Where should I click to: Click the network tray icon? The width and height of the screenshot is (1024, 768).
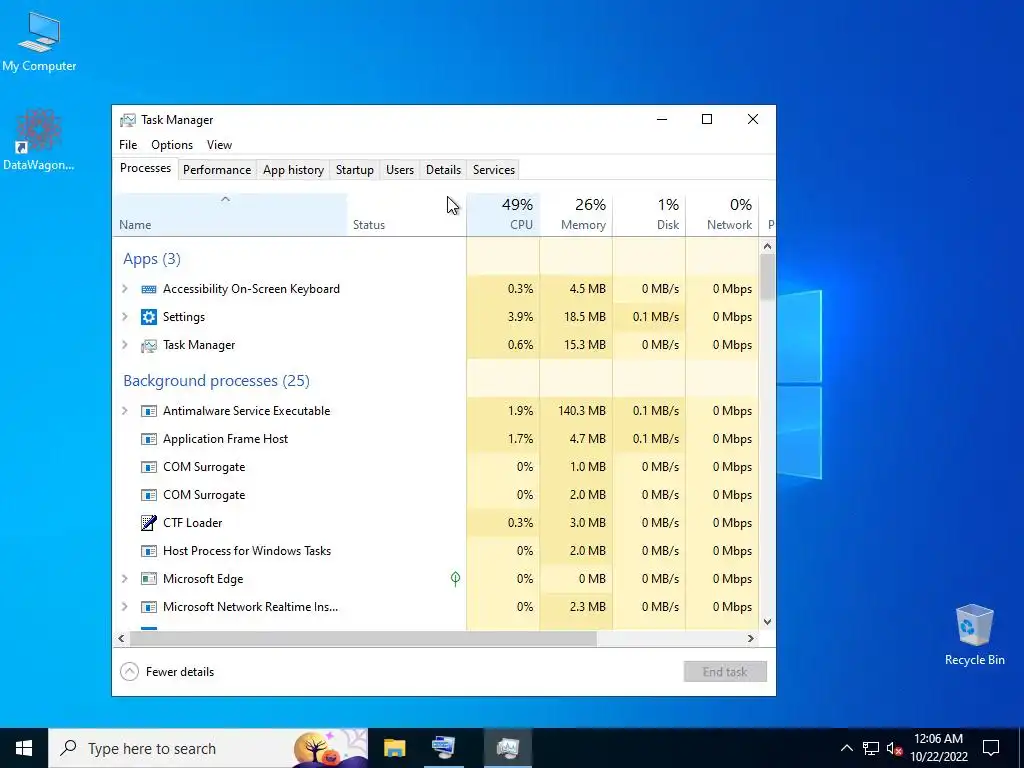coord(871,748)
